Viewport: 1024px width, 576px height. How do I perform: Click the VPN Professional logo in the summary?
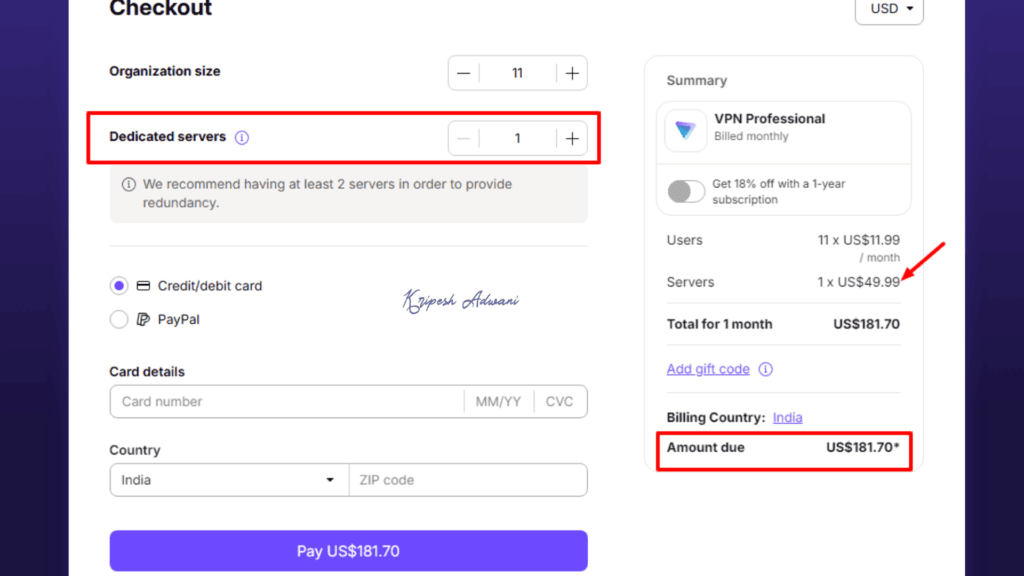tap(685, 131)
